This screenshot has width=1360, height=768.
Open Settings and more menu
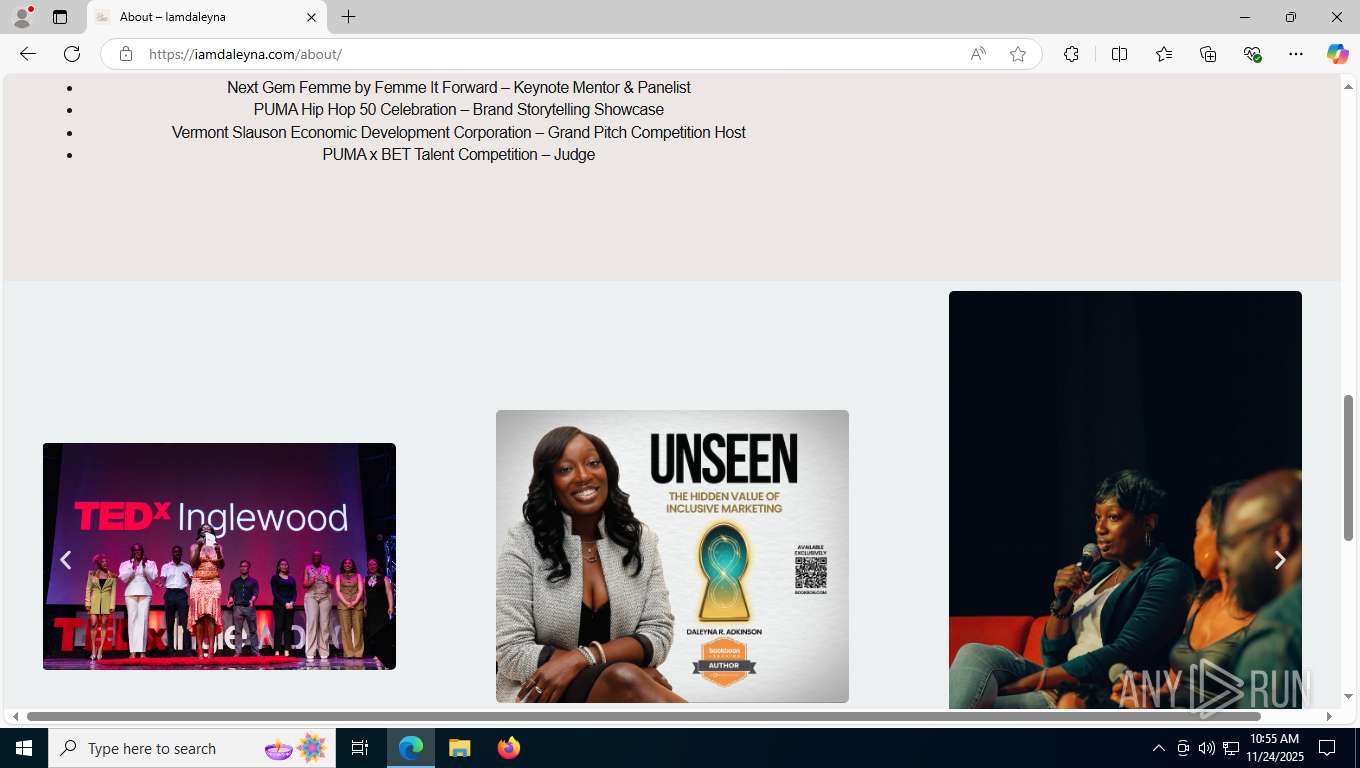click(x=1296, y=54)
